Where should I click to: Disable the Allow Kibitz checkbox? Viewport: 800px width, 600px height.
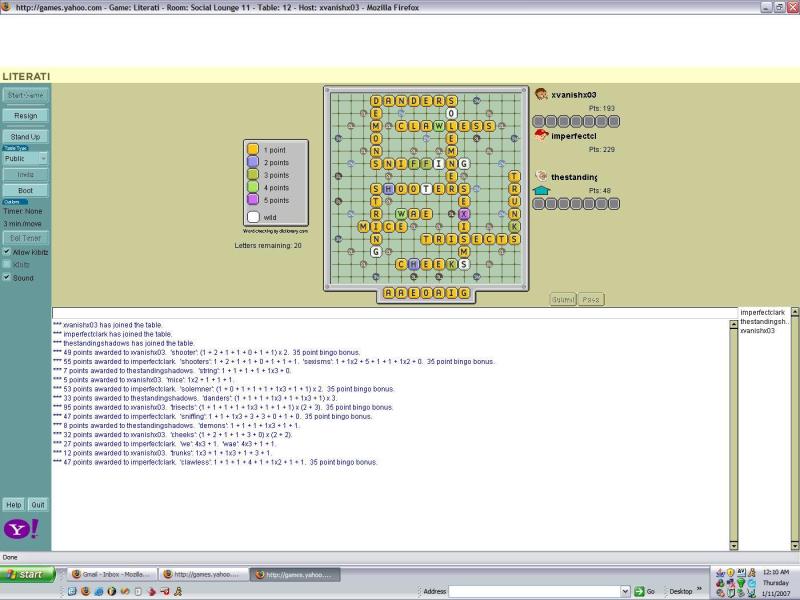pos(8,252)
